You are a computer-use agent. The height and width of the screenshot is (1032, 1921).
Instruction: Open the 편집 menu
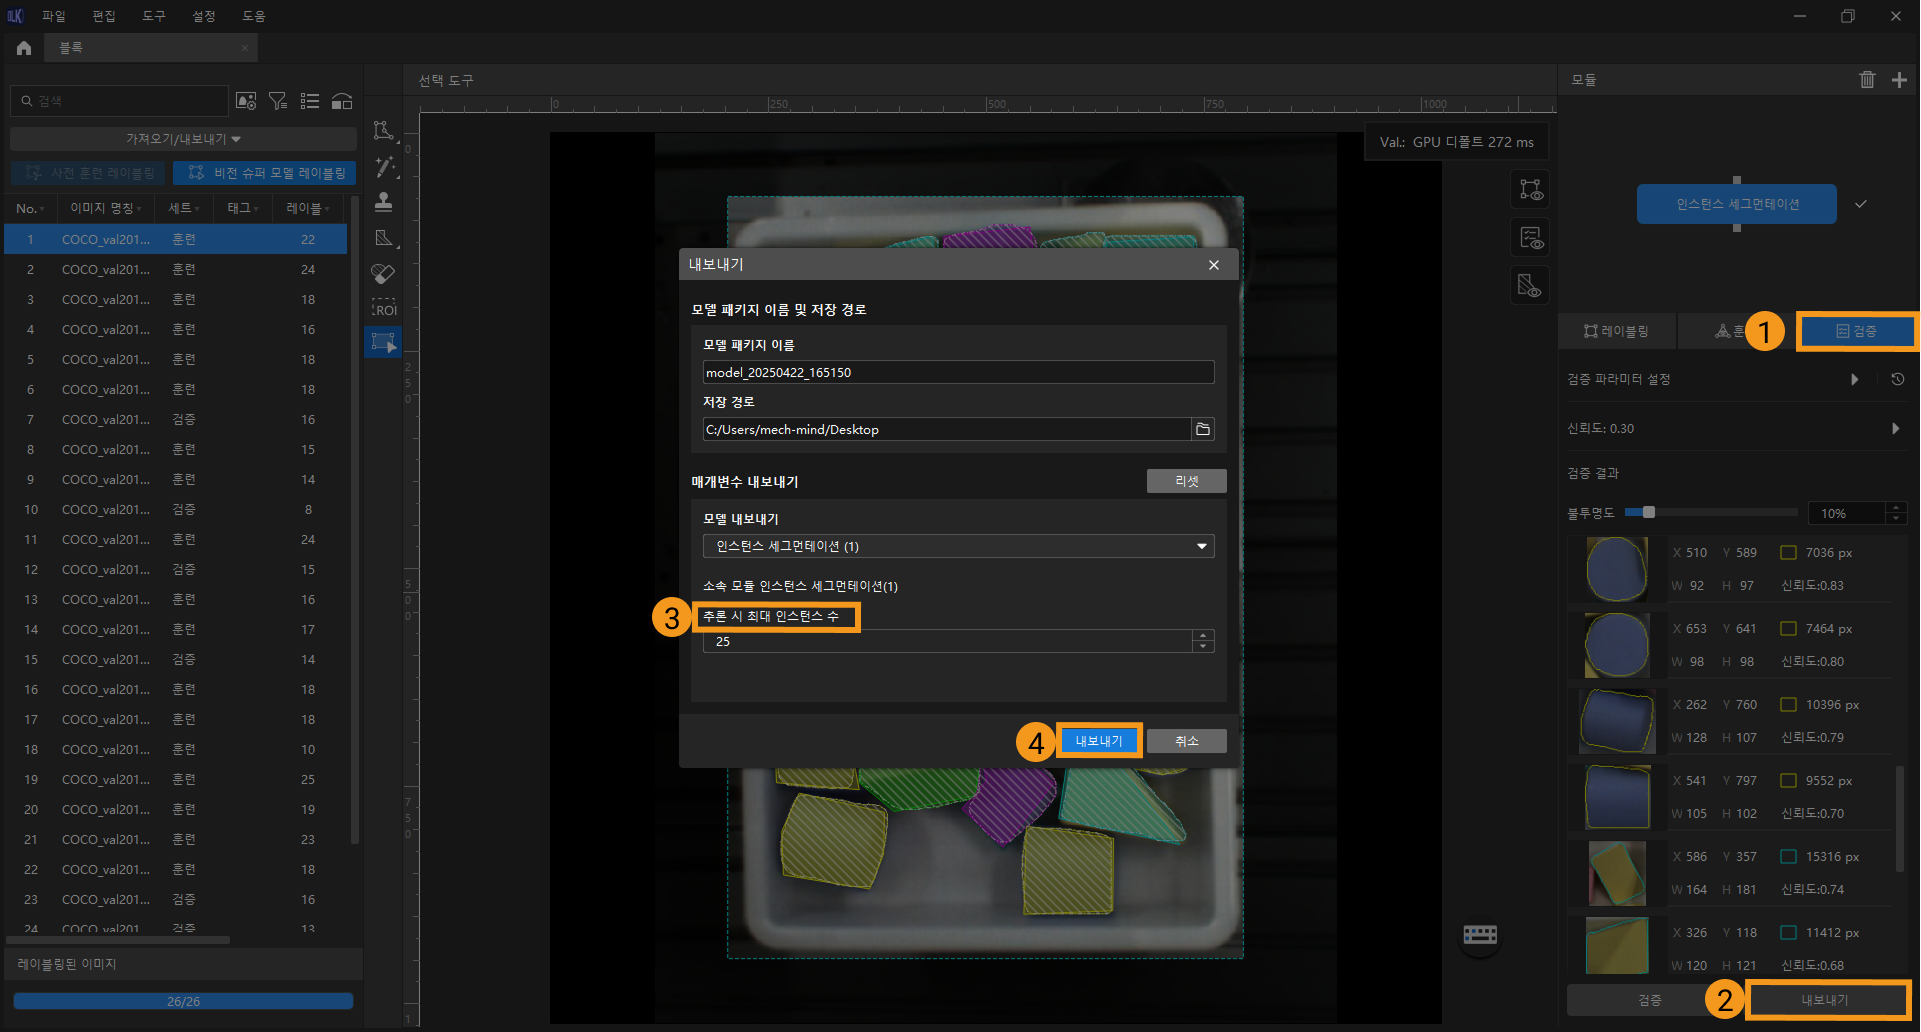pyautogui.click(x=103, y=16)
